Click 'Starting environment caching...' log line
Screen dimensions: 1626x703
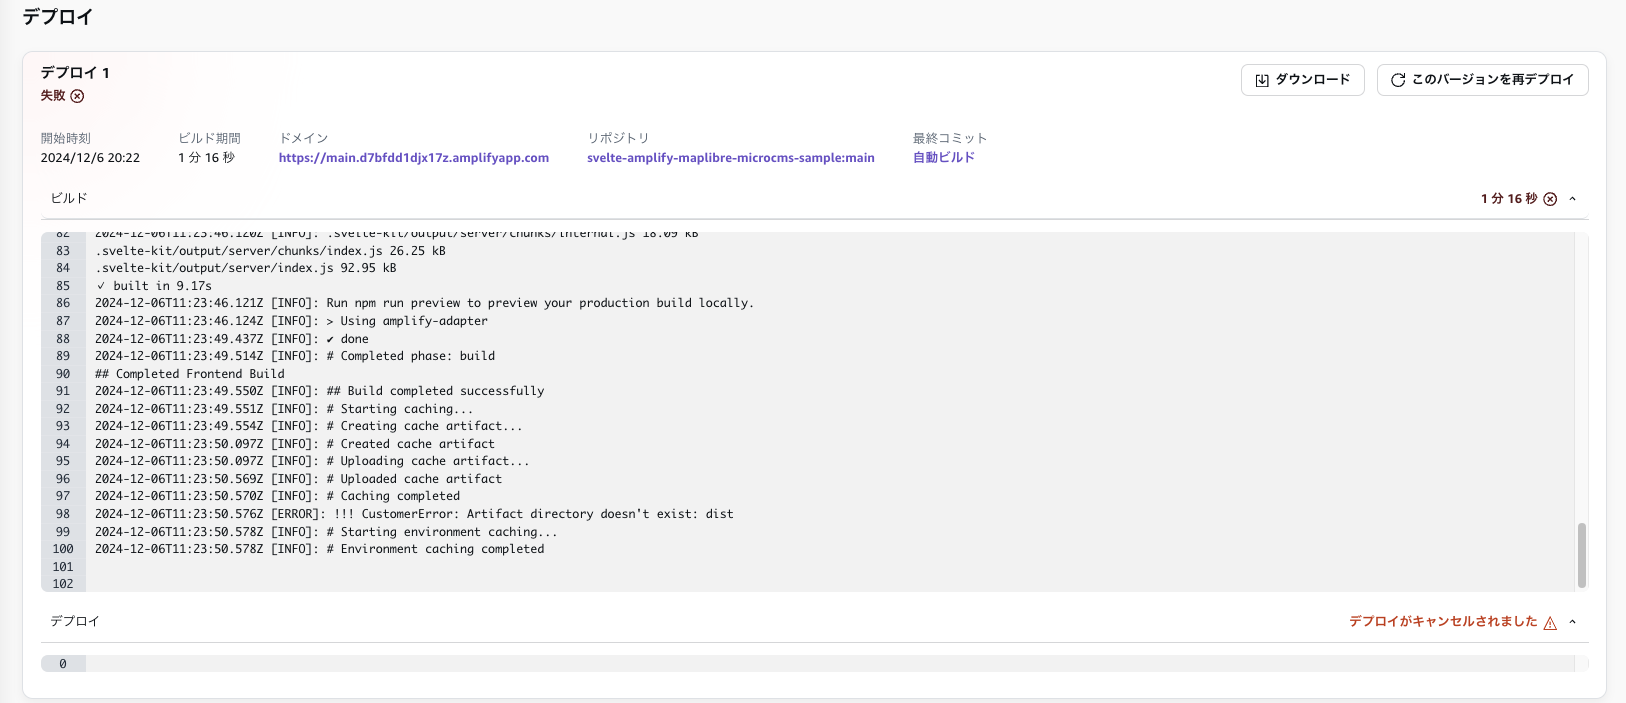pos(326,532)
